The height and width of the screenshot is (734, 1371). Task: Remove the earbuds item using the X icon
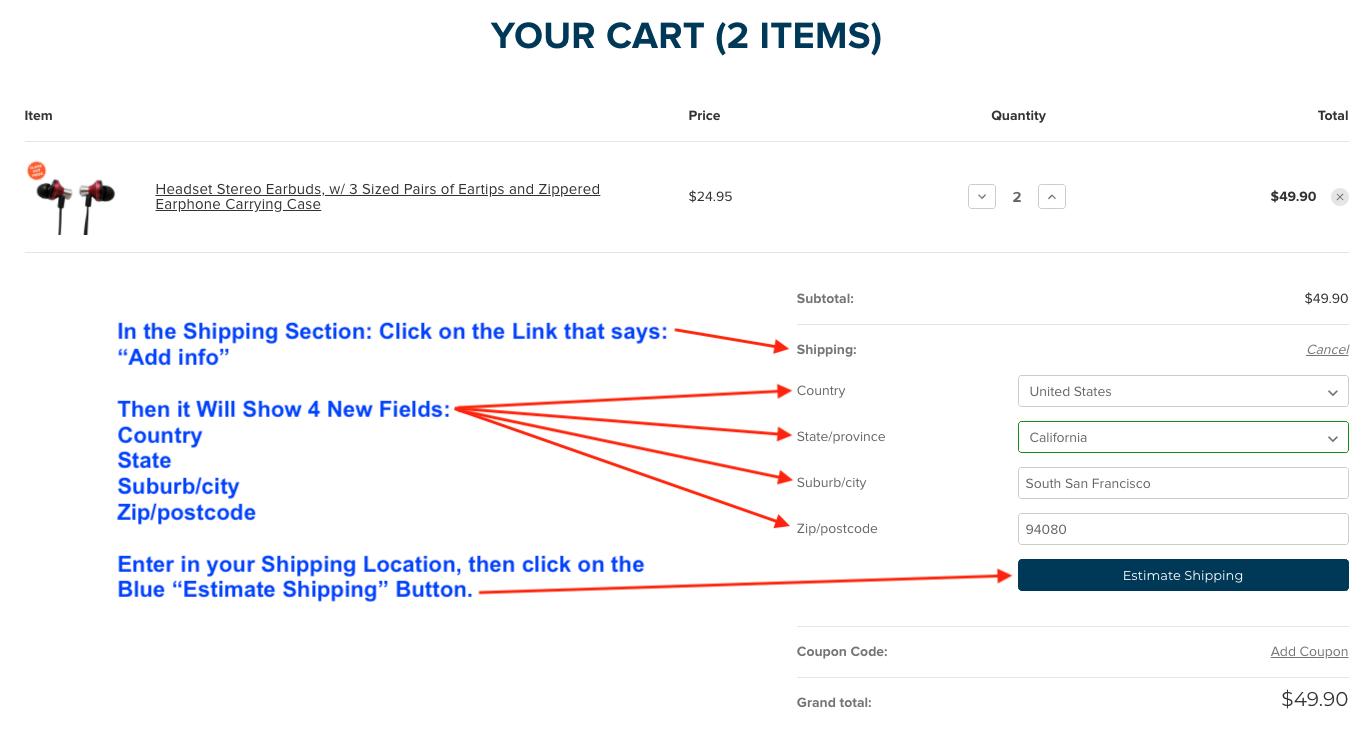(1340, 196)
